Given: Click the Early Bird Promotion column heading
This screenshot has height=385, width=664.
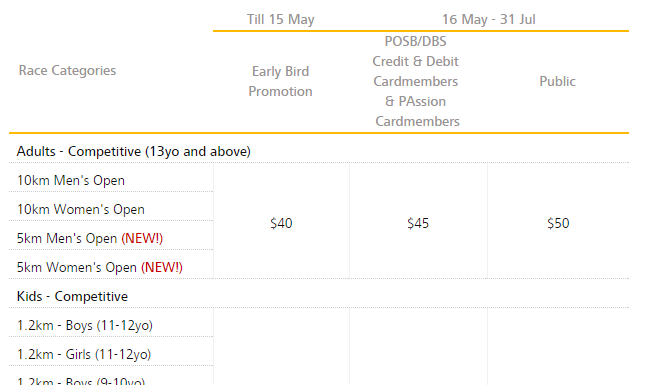Looking at the screenshot, I should click(x=280, y=81).
